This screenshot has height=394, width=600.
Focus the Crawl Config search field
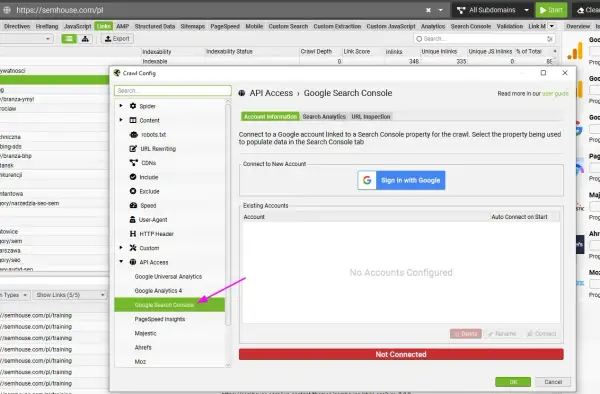tap(173, 91)
